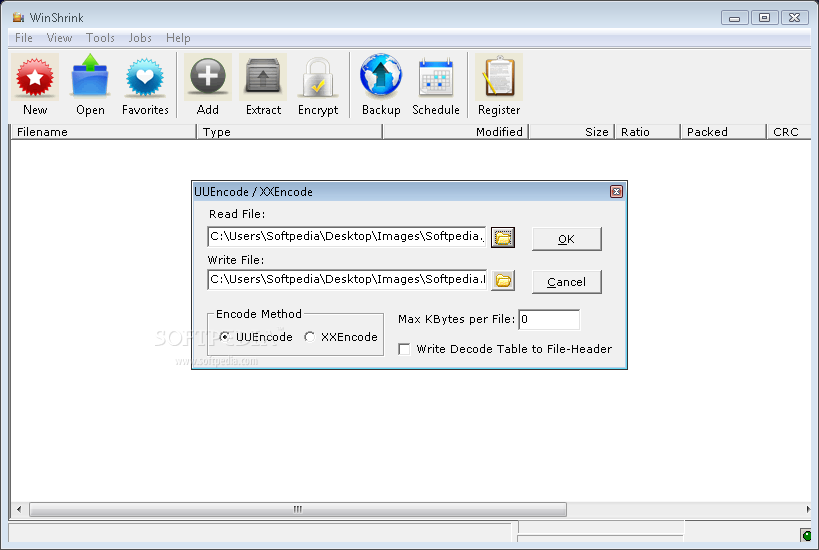The image size is (819, 550).
Task: Click the green status indicator in status bar
Action: coord(806,535)
